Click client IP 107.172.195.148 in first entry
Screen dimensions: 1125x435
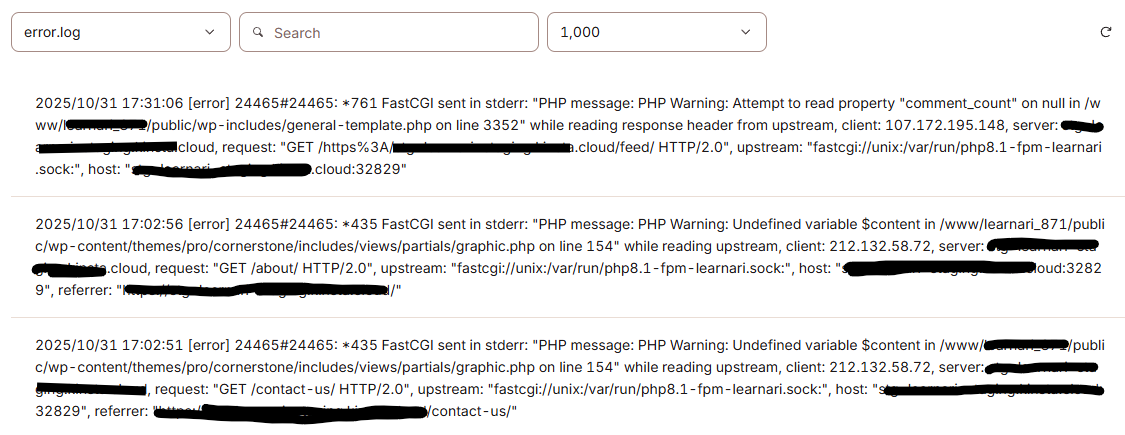pos(941,125)
